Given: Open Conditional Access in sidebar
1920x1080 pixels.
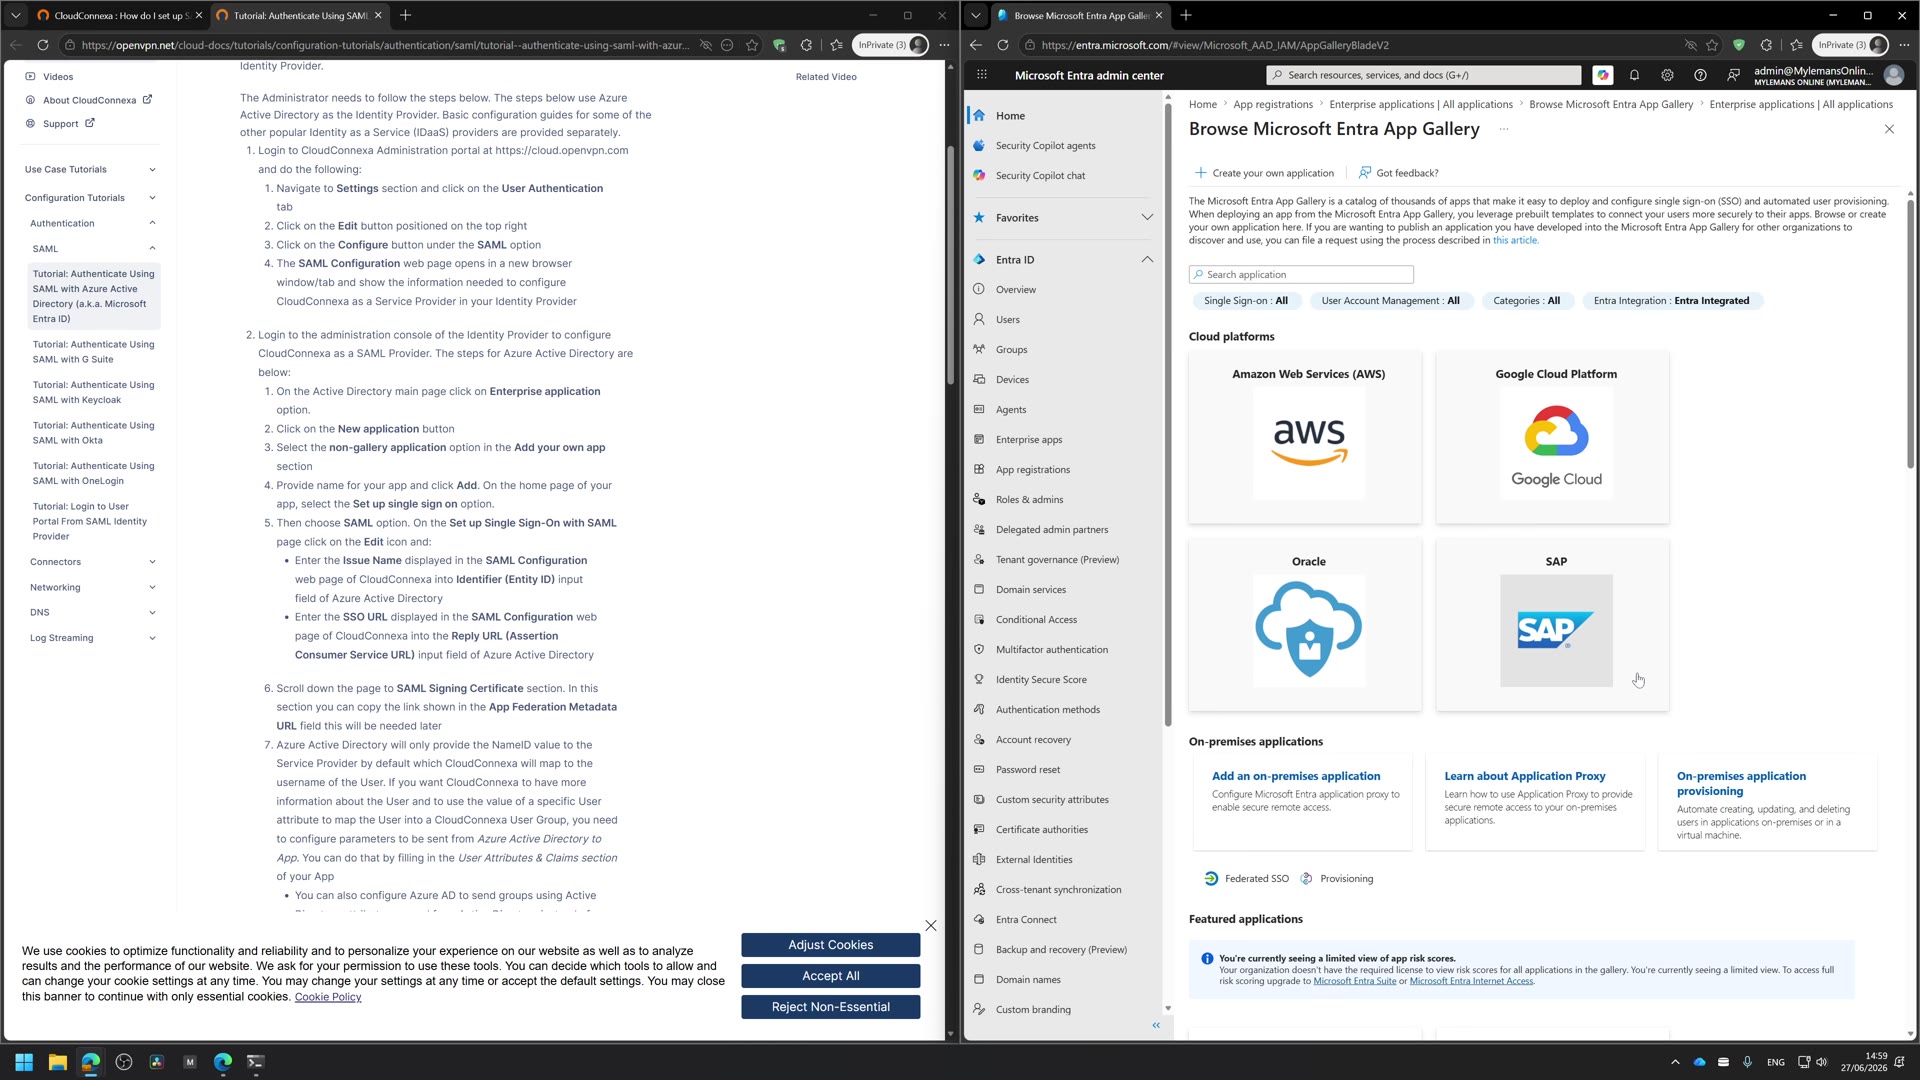Looking at the screenshot, I should [x=1036, y=620].
